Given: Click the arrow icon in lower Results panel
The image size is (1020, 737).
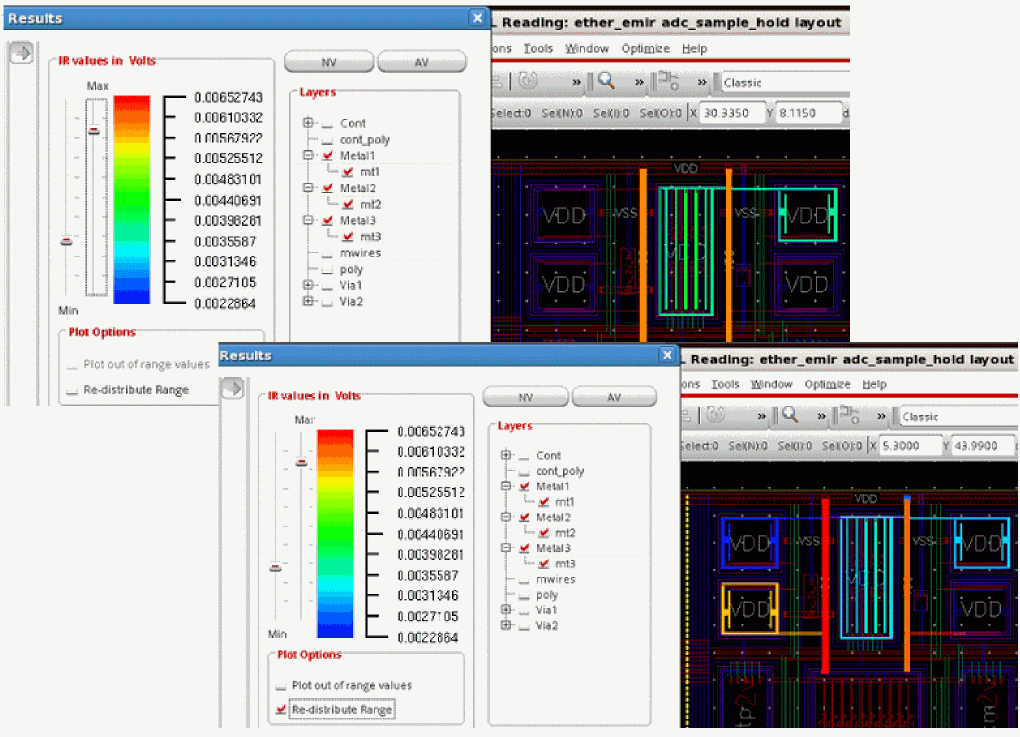Looking at the screenshot, I should point(232,388).
